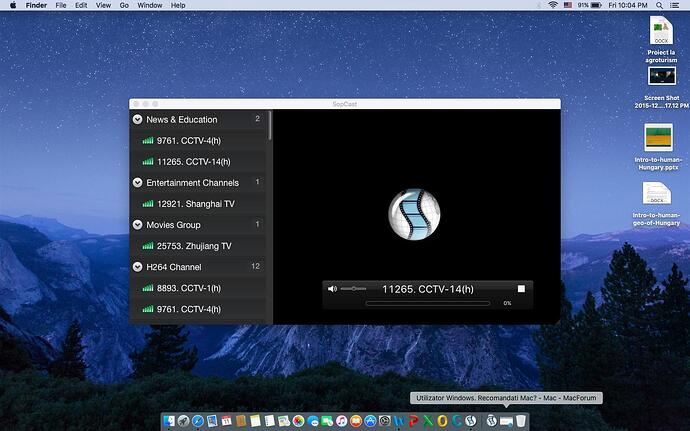Screen dimensions: 690x431
Task: Open the Go menu in menu bar
Action: click(x=124, y=6)
